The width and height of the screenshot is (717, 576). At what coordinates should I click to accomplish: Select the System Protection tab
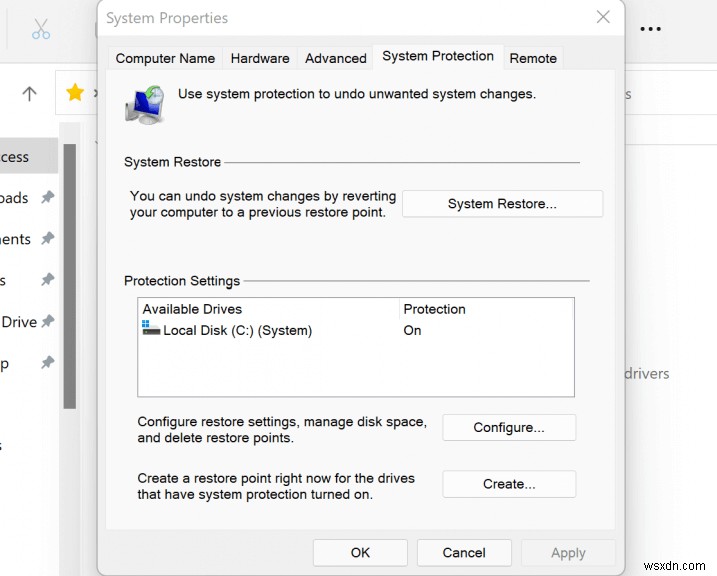pos(438,56)
